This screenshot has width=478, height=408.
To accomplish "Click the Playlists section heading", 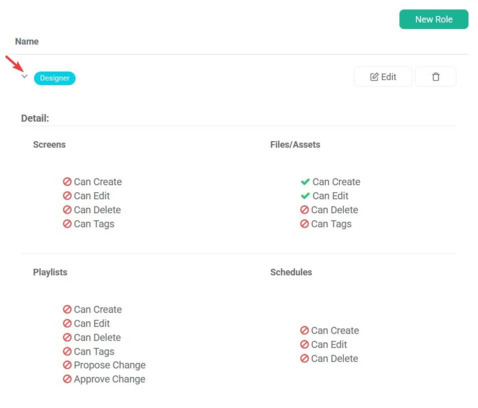I will pos(50,272).
